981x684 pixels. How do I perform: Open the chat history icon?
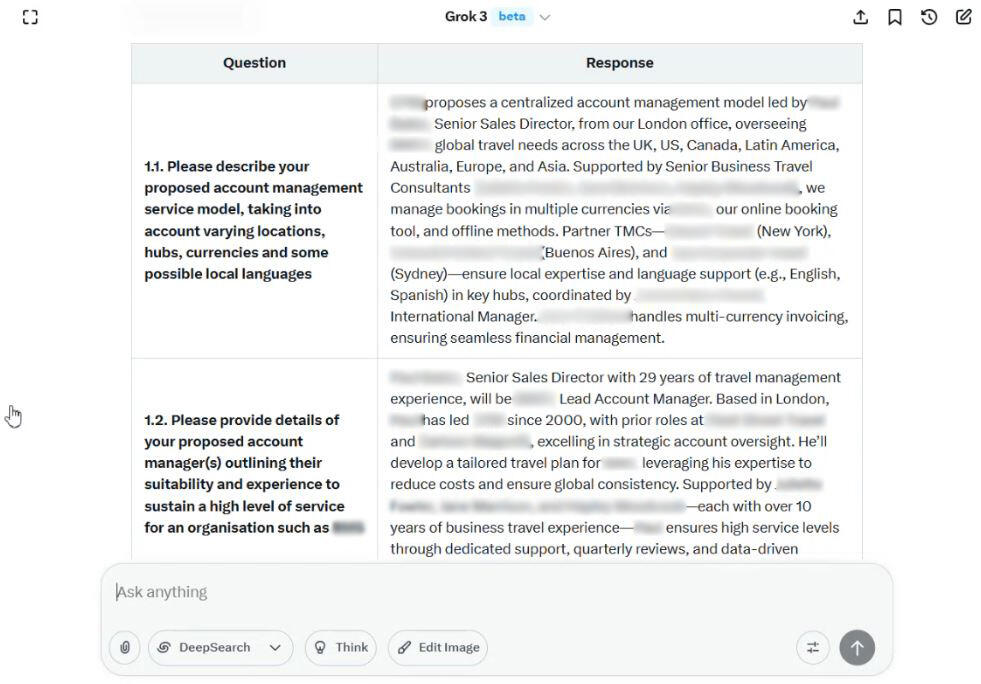pyautogui.click(x=928, y=17)
